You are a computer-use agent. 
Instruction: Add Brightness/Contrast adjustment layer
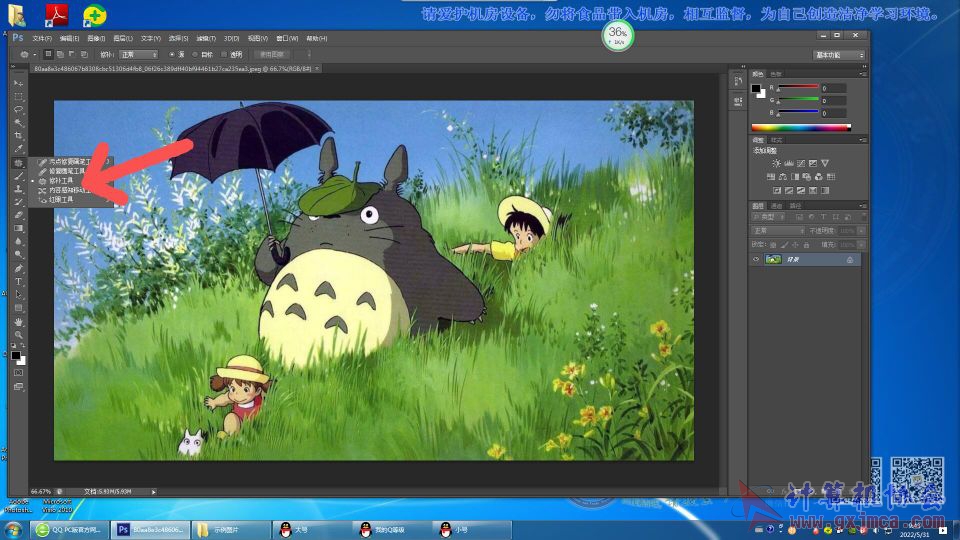pyautogui.click(x=776, y=163)
